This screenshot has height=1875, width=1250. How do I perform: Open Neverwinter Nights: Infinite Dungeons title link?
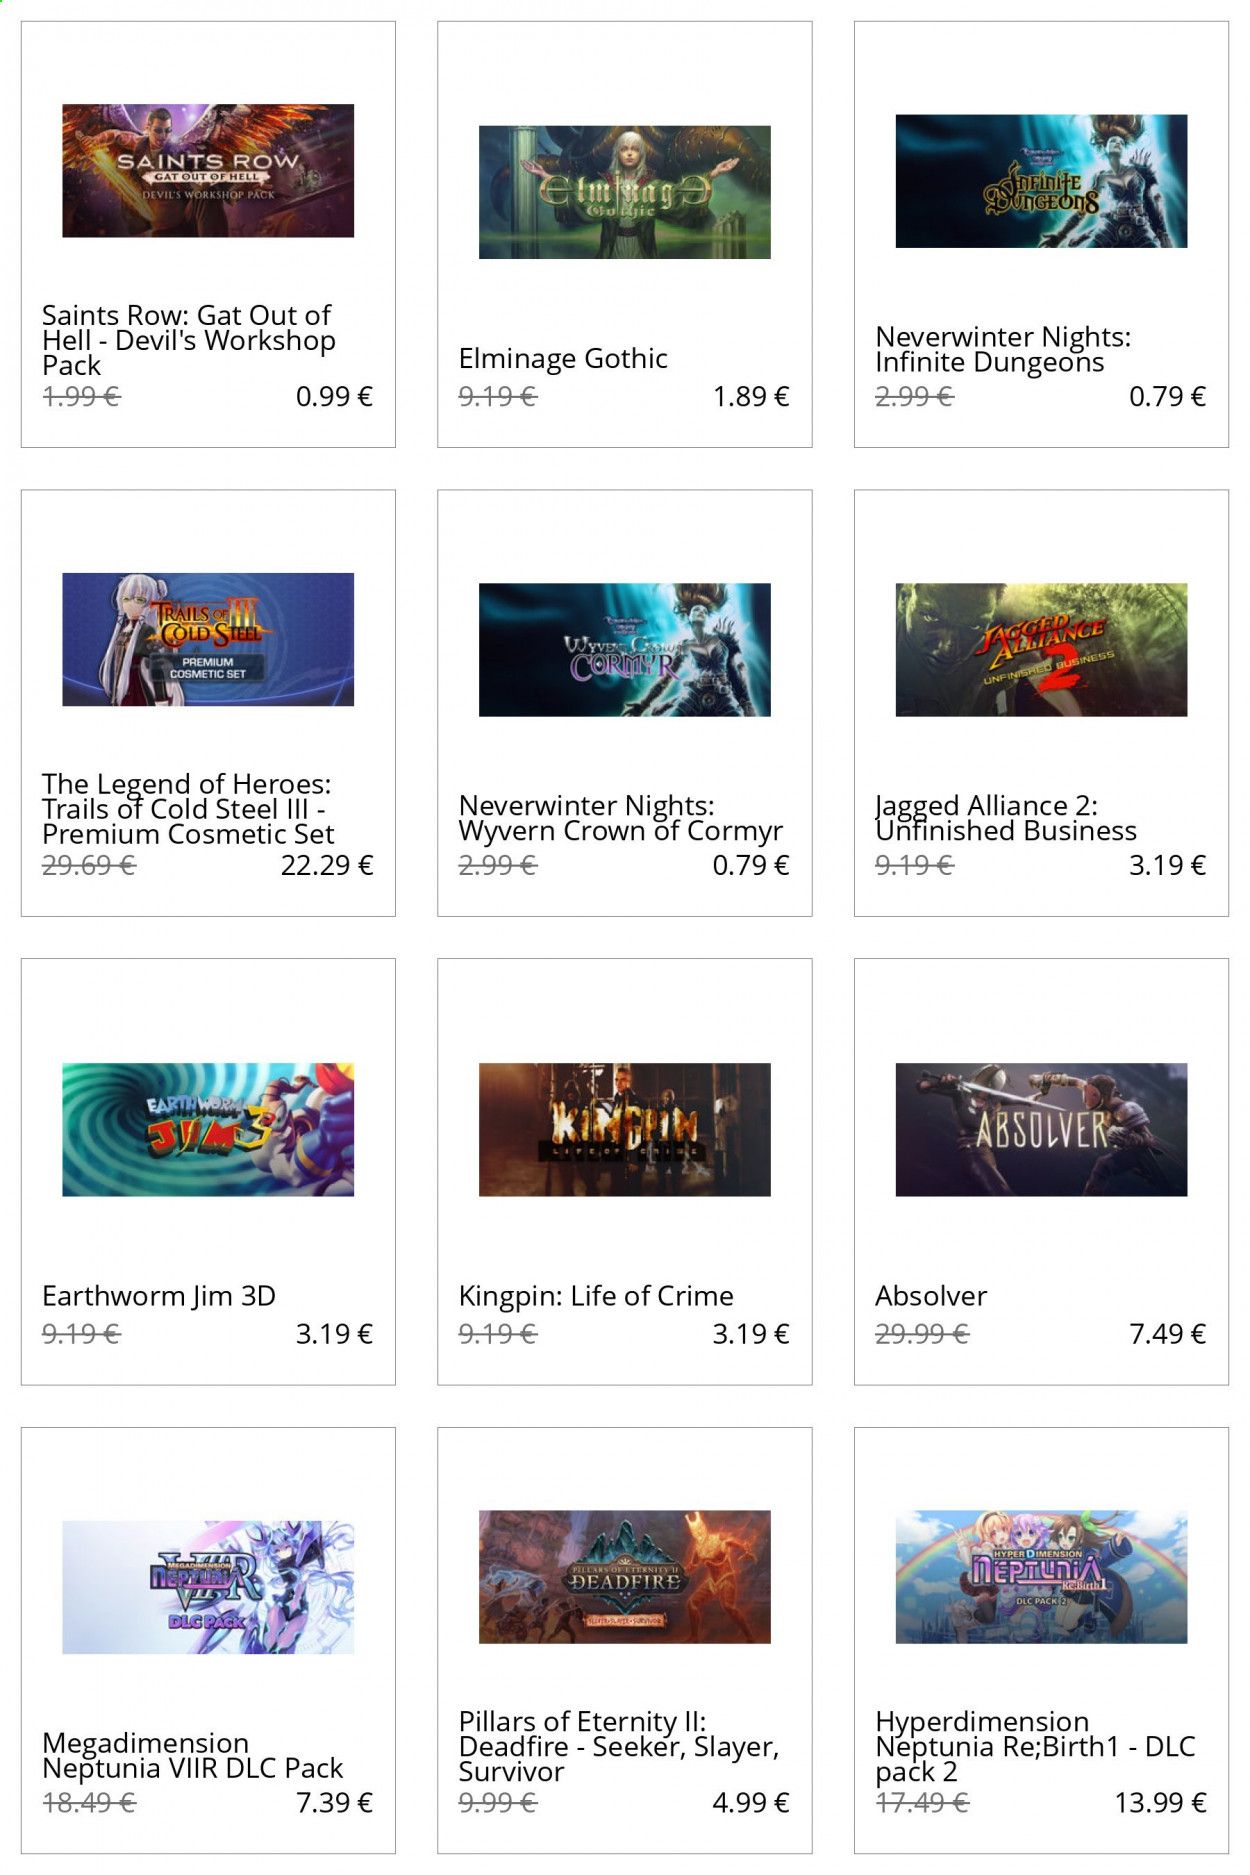[1002, 349]
